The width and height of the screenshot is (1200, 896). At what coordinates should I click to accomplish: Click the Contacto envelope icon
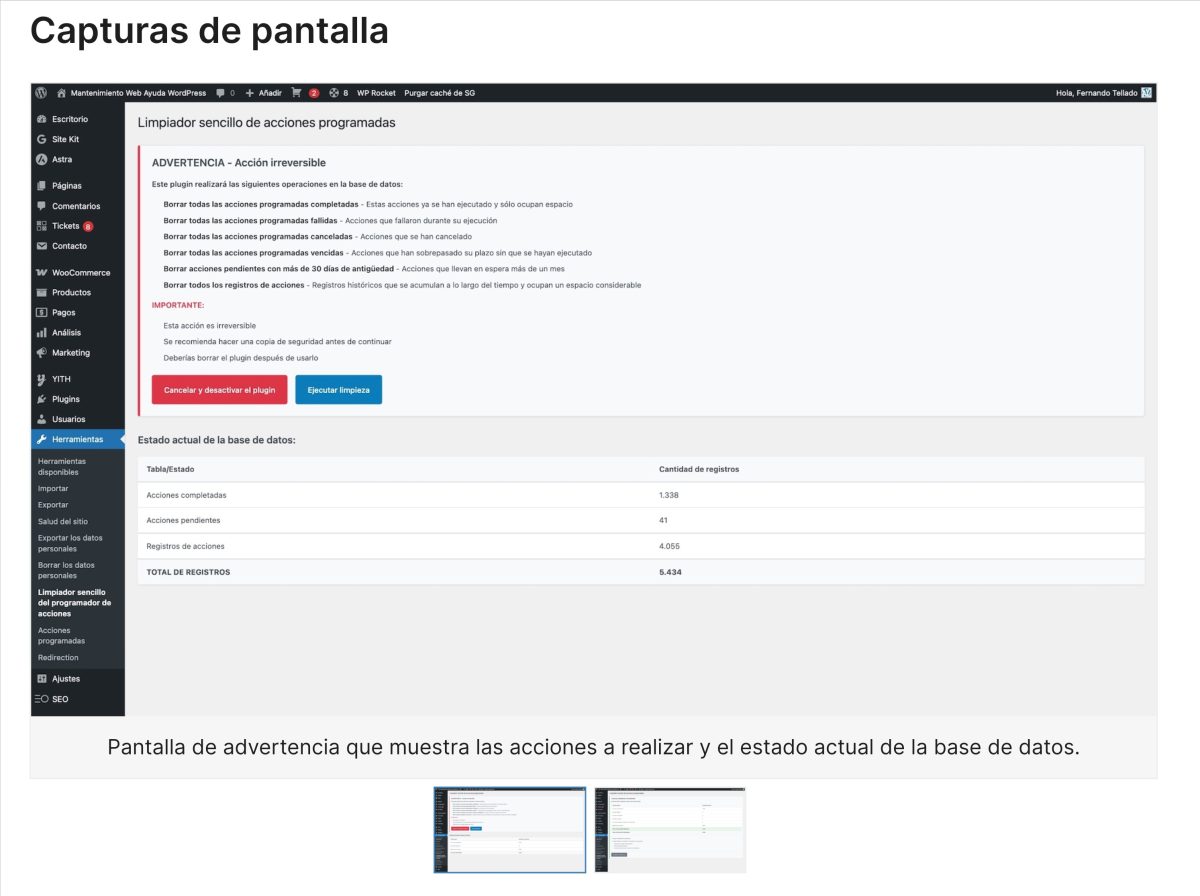click(x=39, y=245)
